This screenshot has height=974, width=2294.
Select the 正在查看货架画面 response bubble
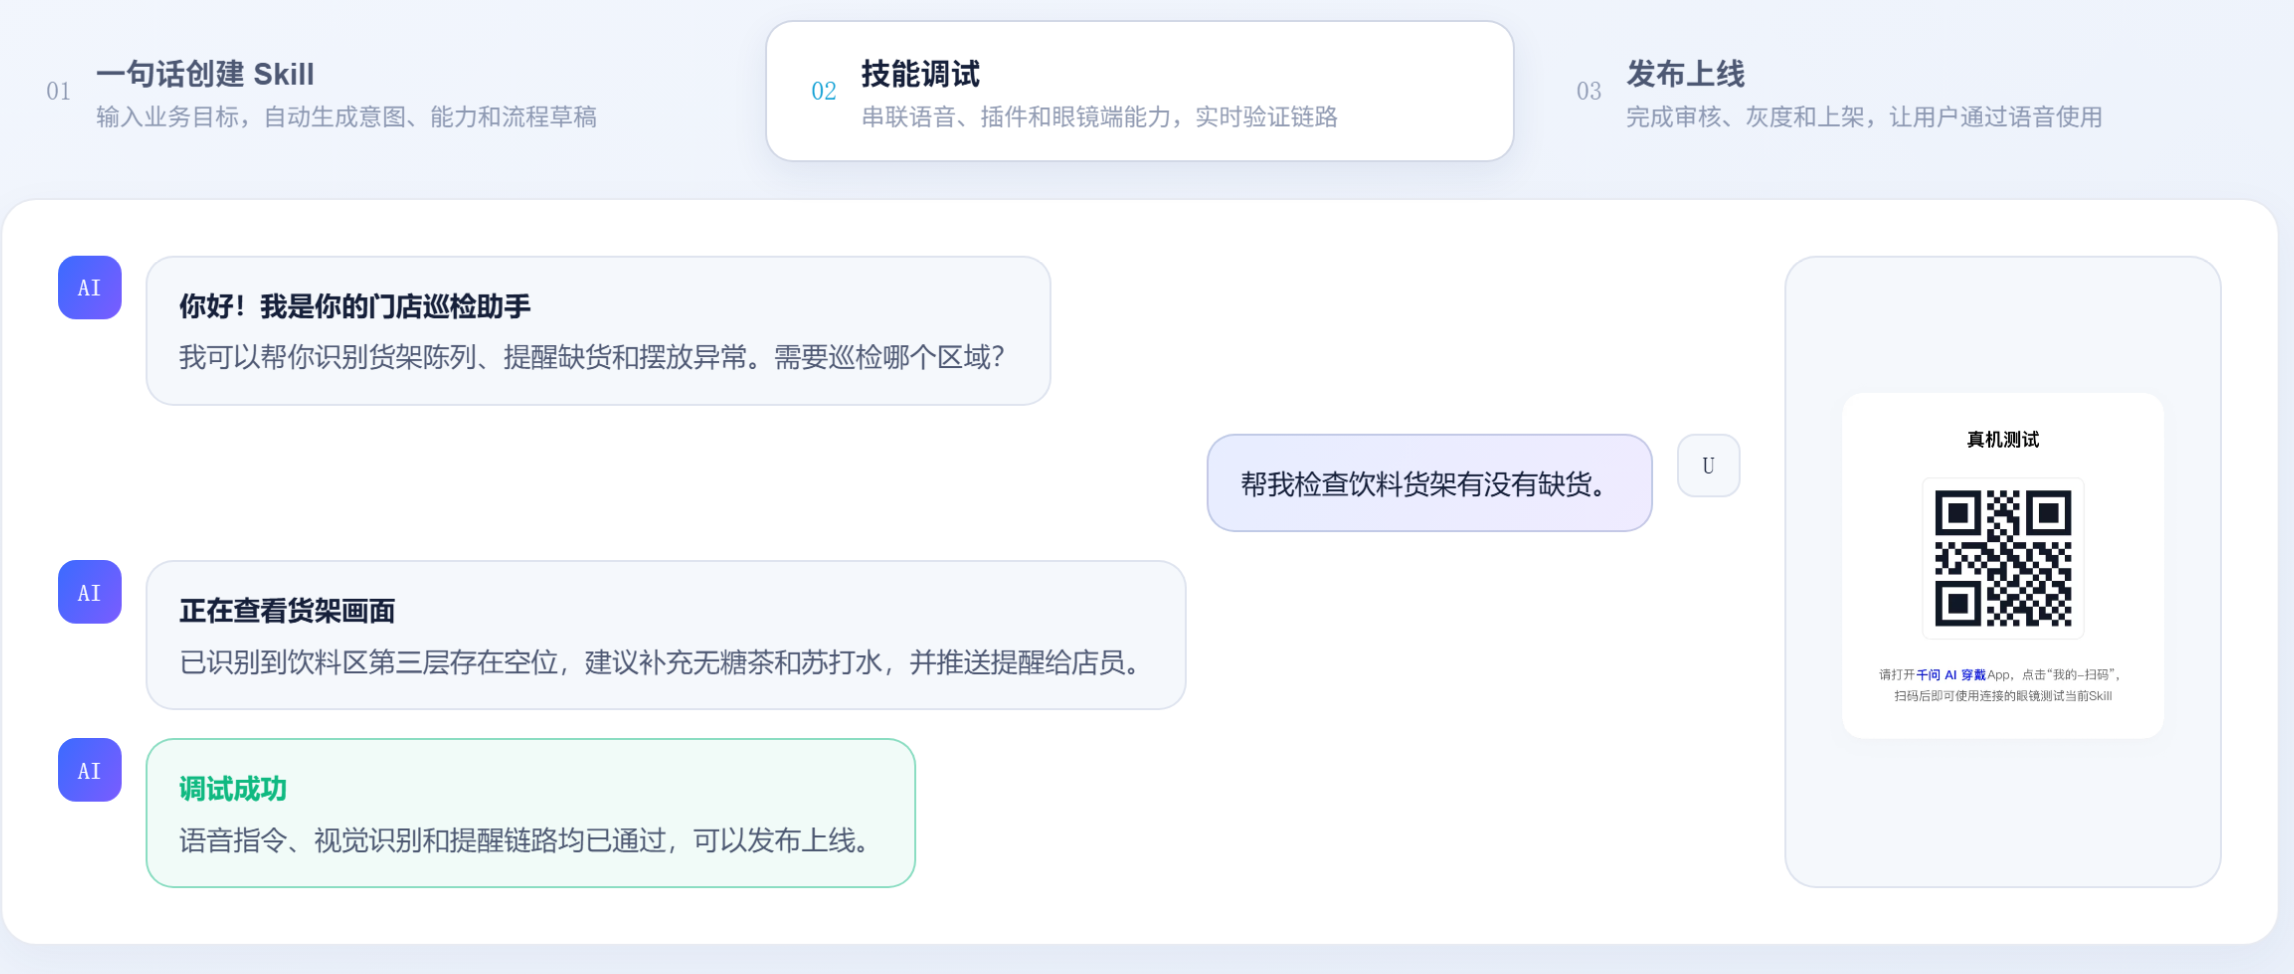point(666,635)
